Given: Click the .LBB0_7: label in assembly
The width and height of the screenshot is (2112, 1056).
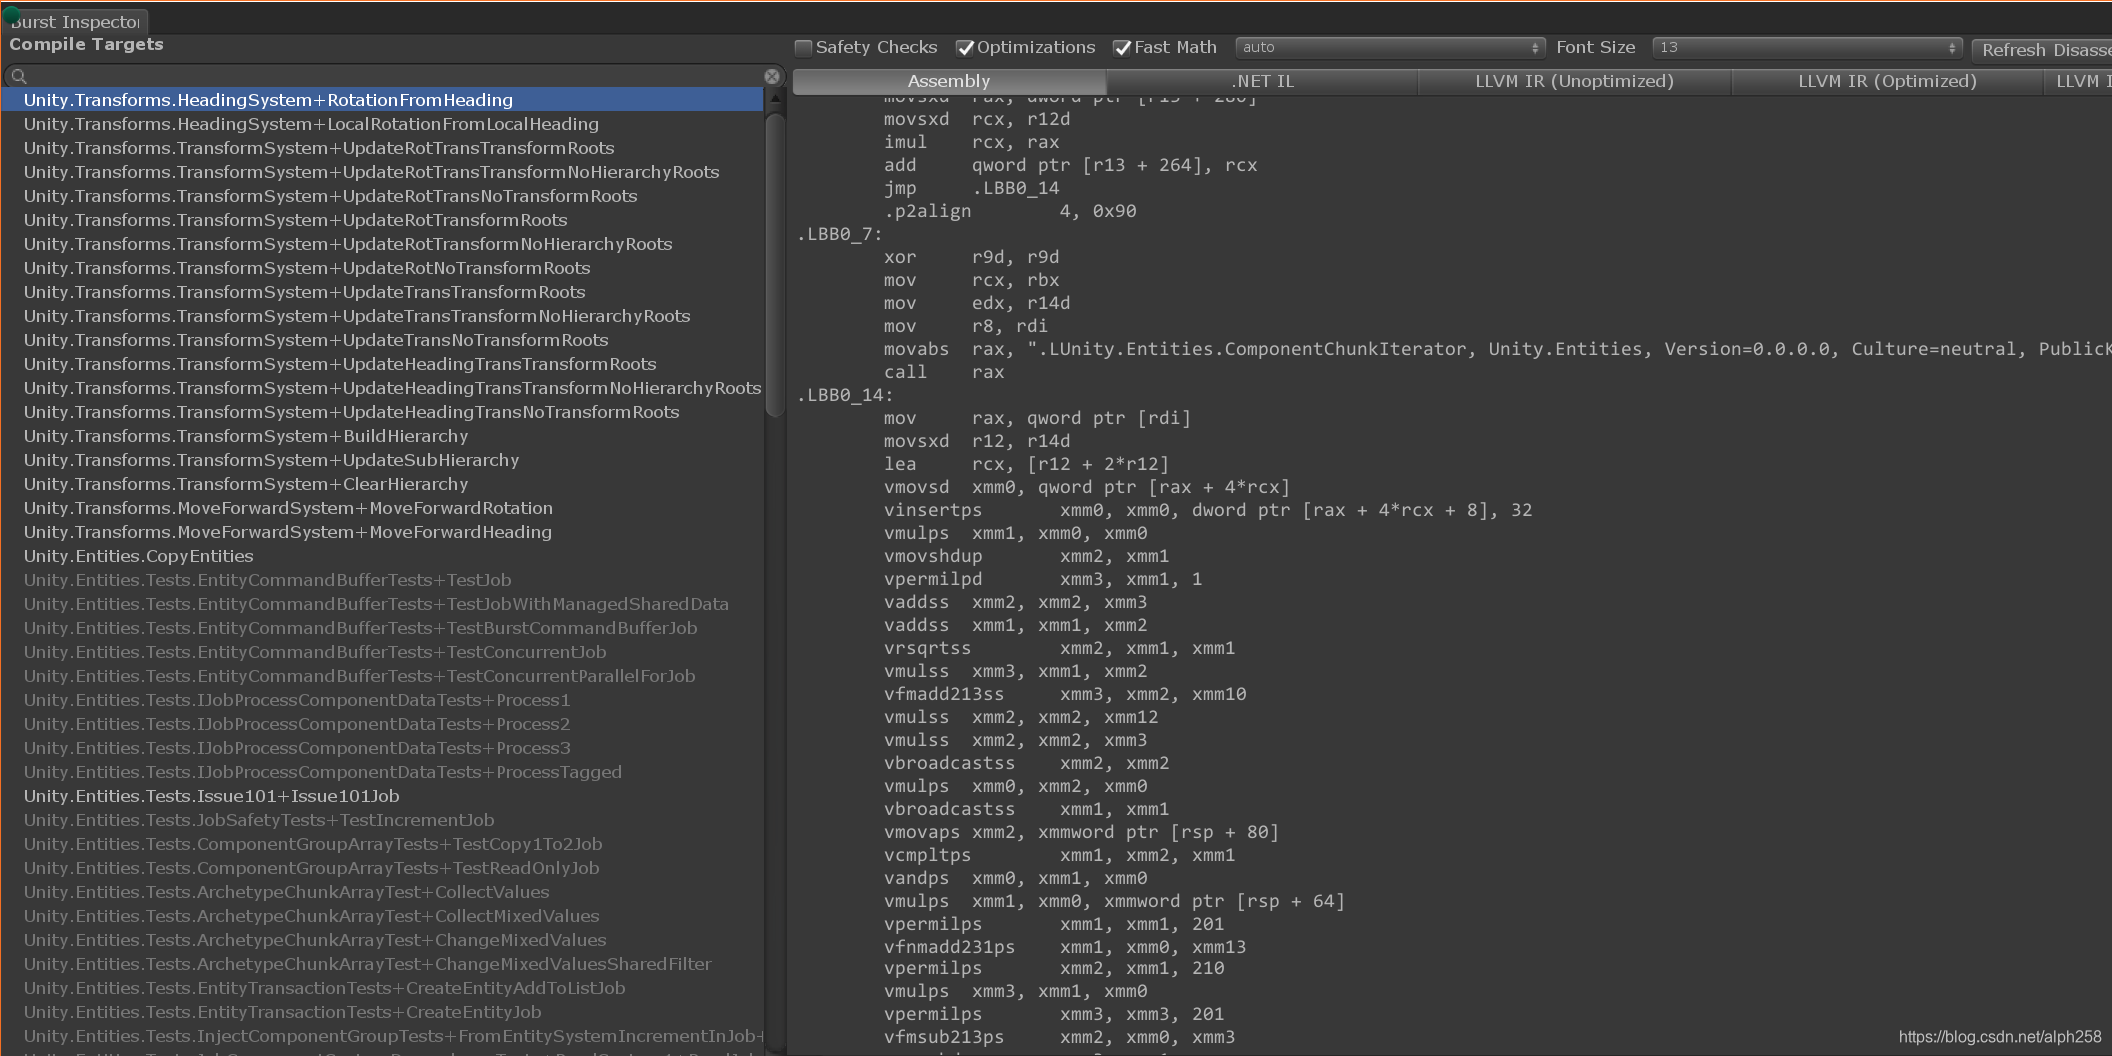Looking at the screenshot, I should 840,234.
